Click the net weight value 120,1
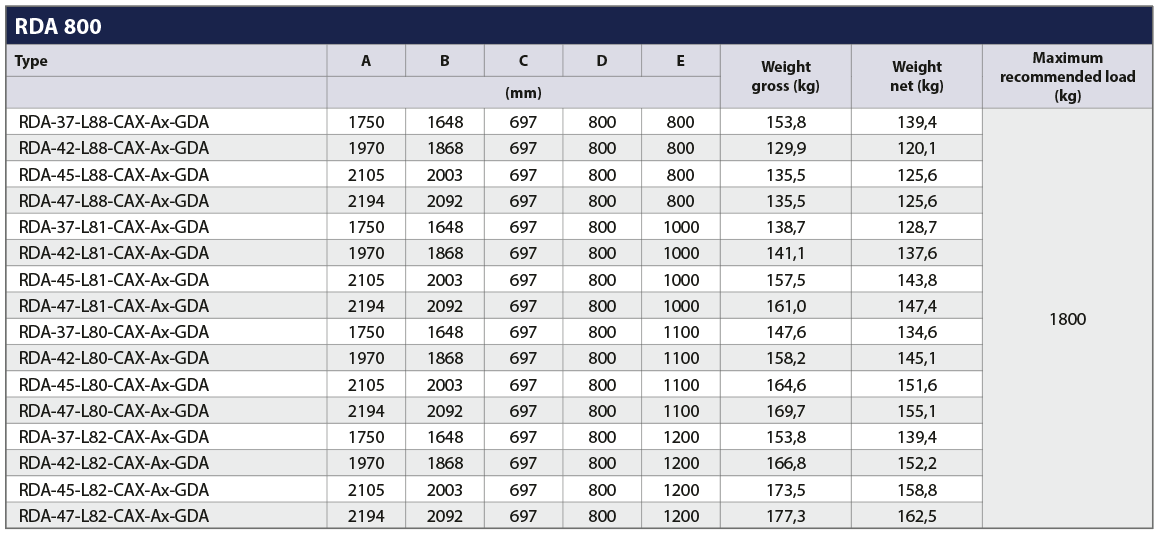 917,148
